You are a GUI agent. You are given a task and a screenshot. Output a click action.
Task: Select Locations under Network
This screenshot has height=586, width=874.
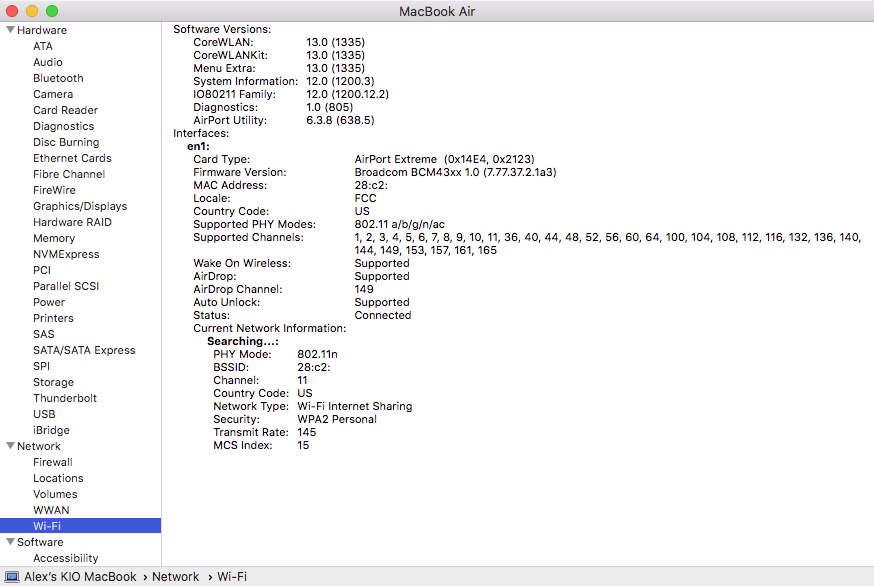coord(58,478)
